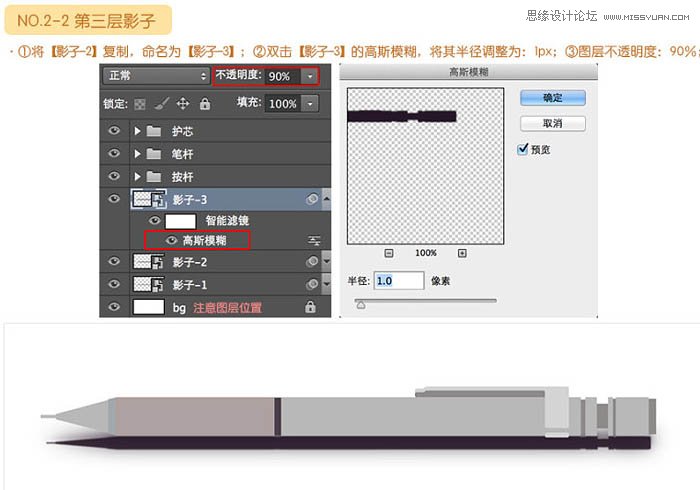The width and height of the screenshot is (700, 490).
Task: Click the bg layer white thumbnail
Action: [149, 307]
